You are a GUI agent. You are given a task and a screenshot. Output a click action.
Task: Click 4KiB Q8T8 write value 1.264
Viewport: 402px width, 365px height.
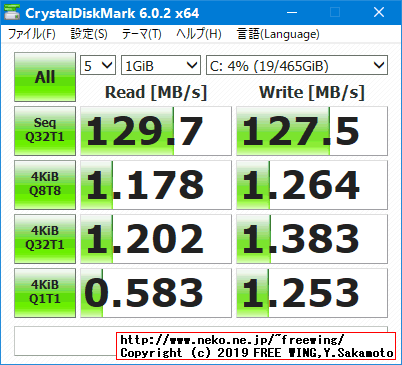312,185
